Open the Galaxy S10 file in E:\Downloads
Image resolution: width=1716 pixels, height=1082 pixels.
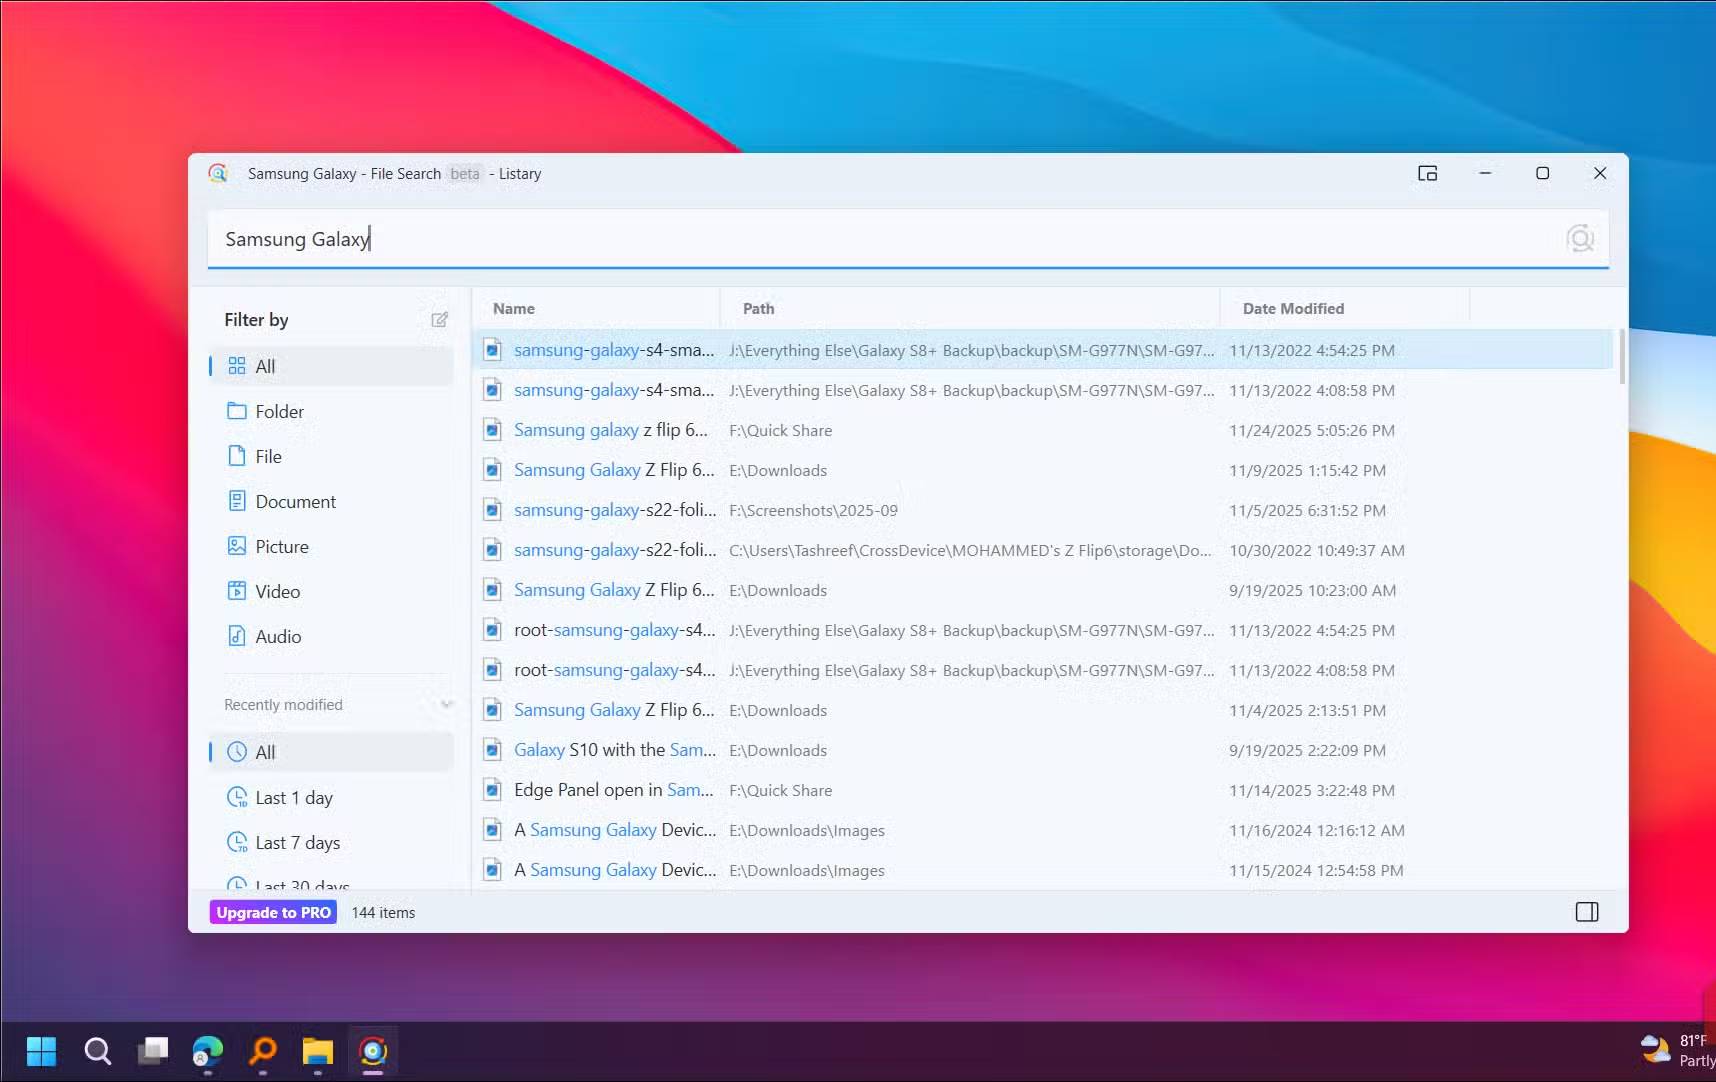(x=614, y=750)
